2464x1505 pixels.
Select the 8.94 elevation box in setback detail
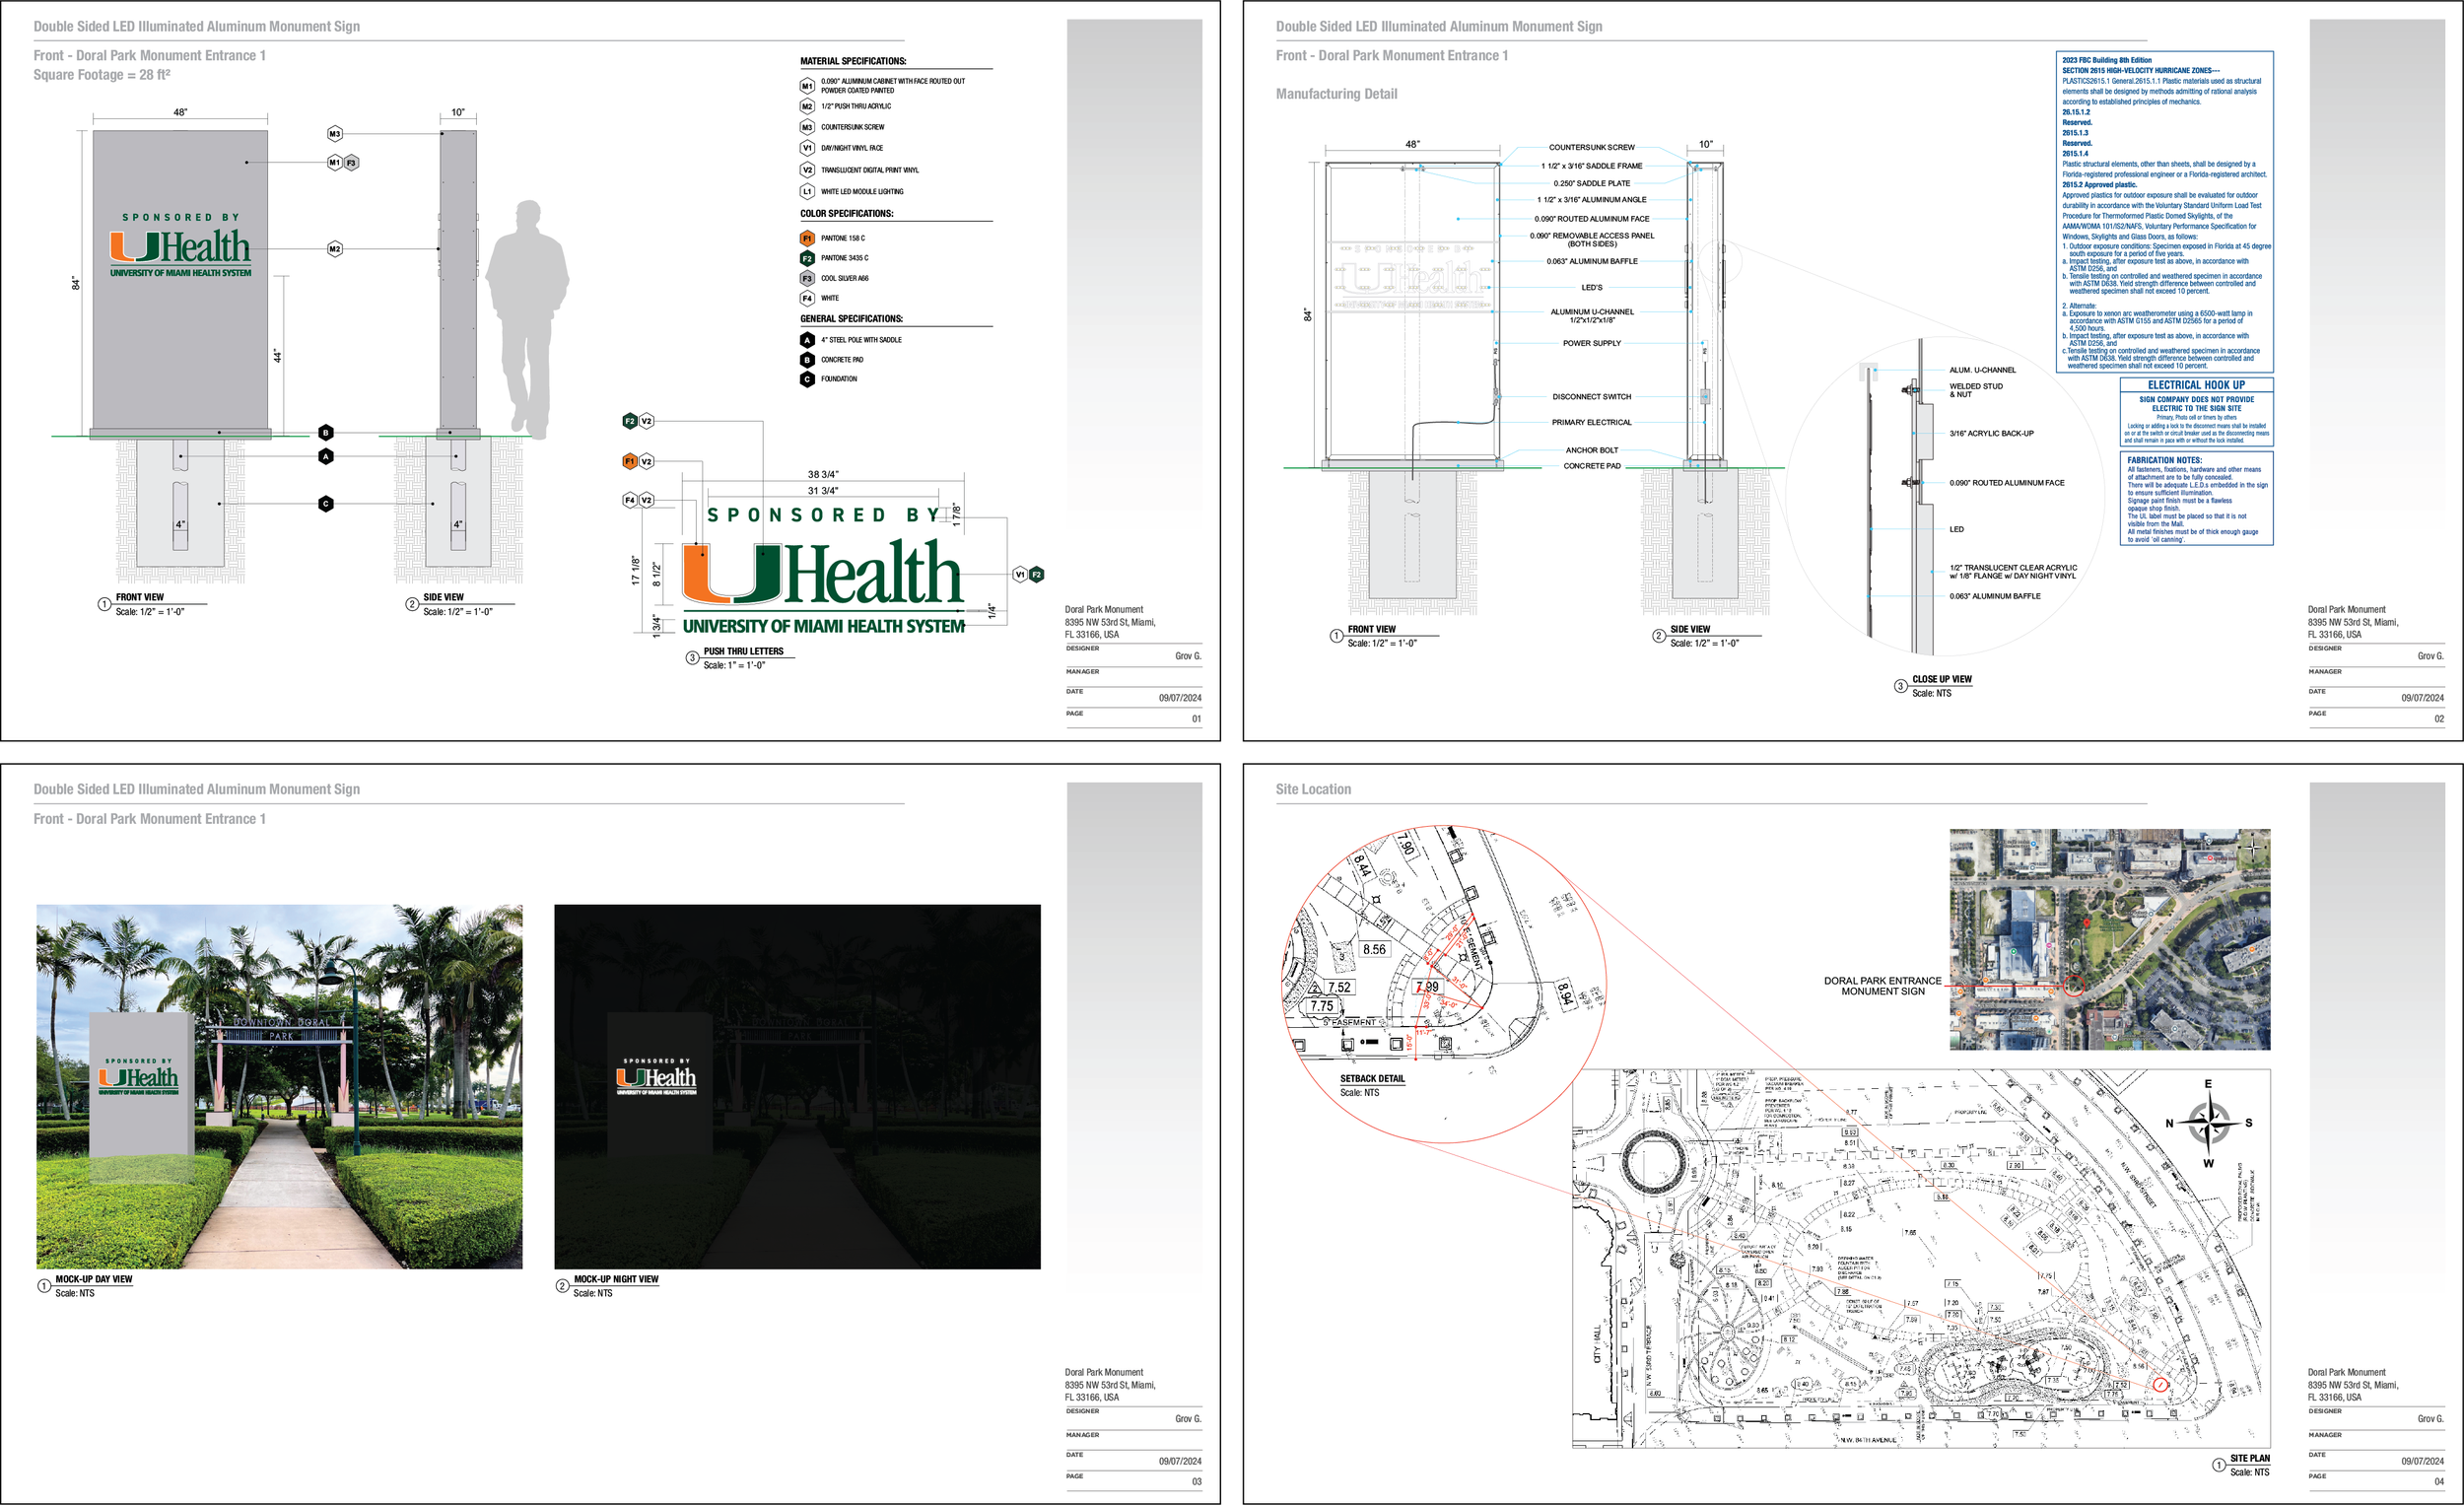1564,993
